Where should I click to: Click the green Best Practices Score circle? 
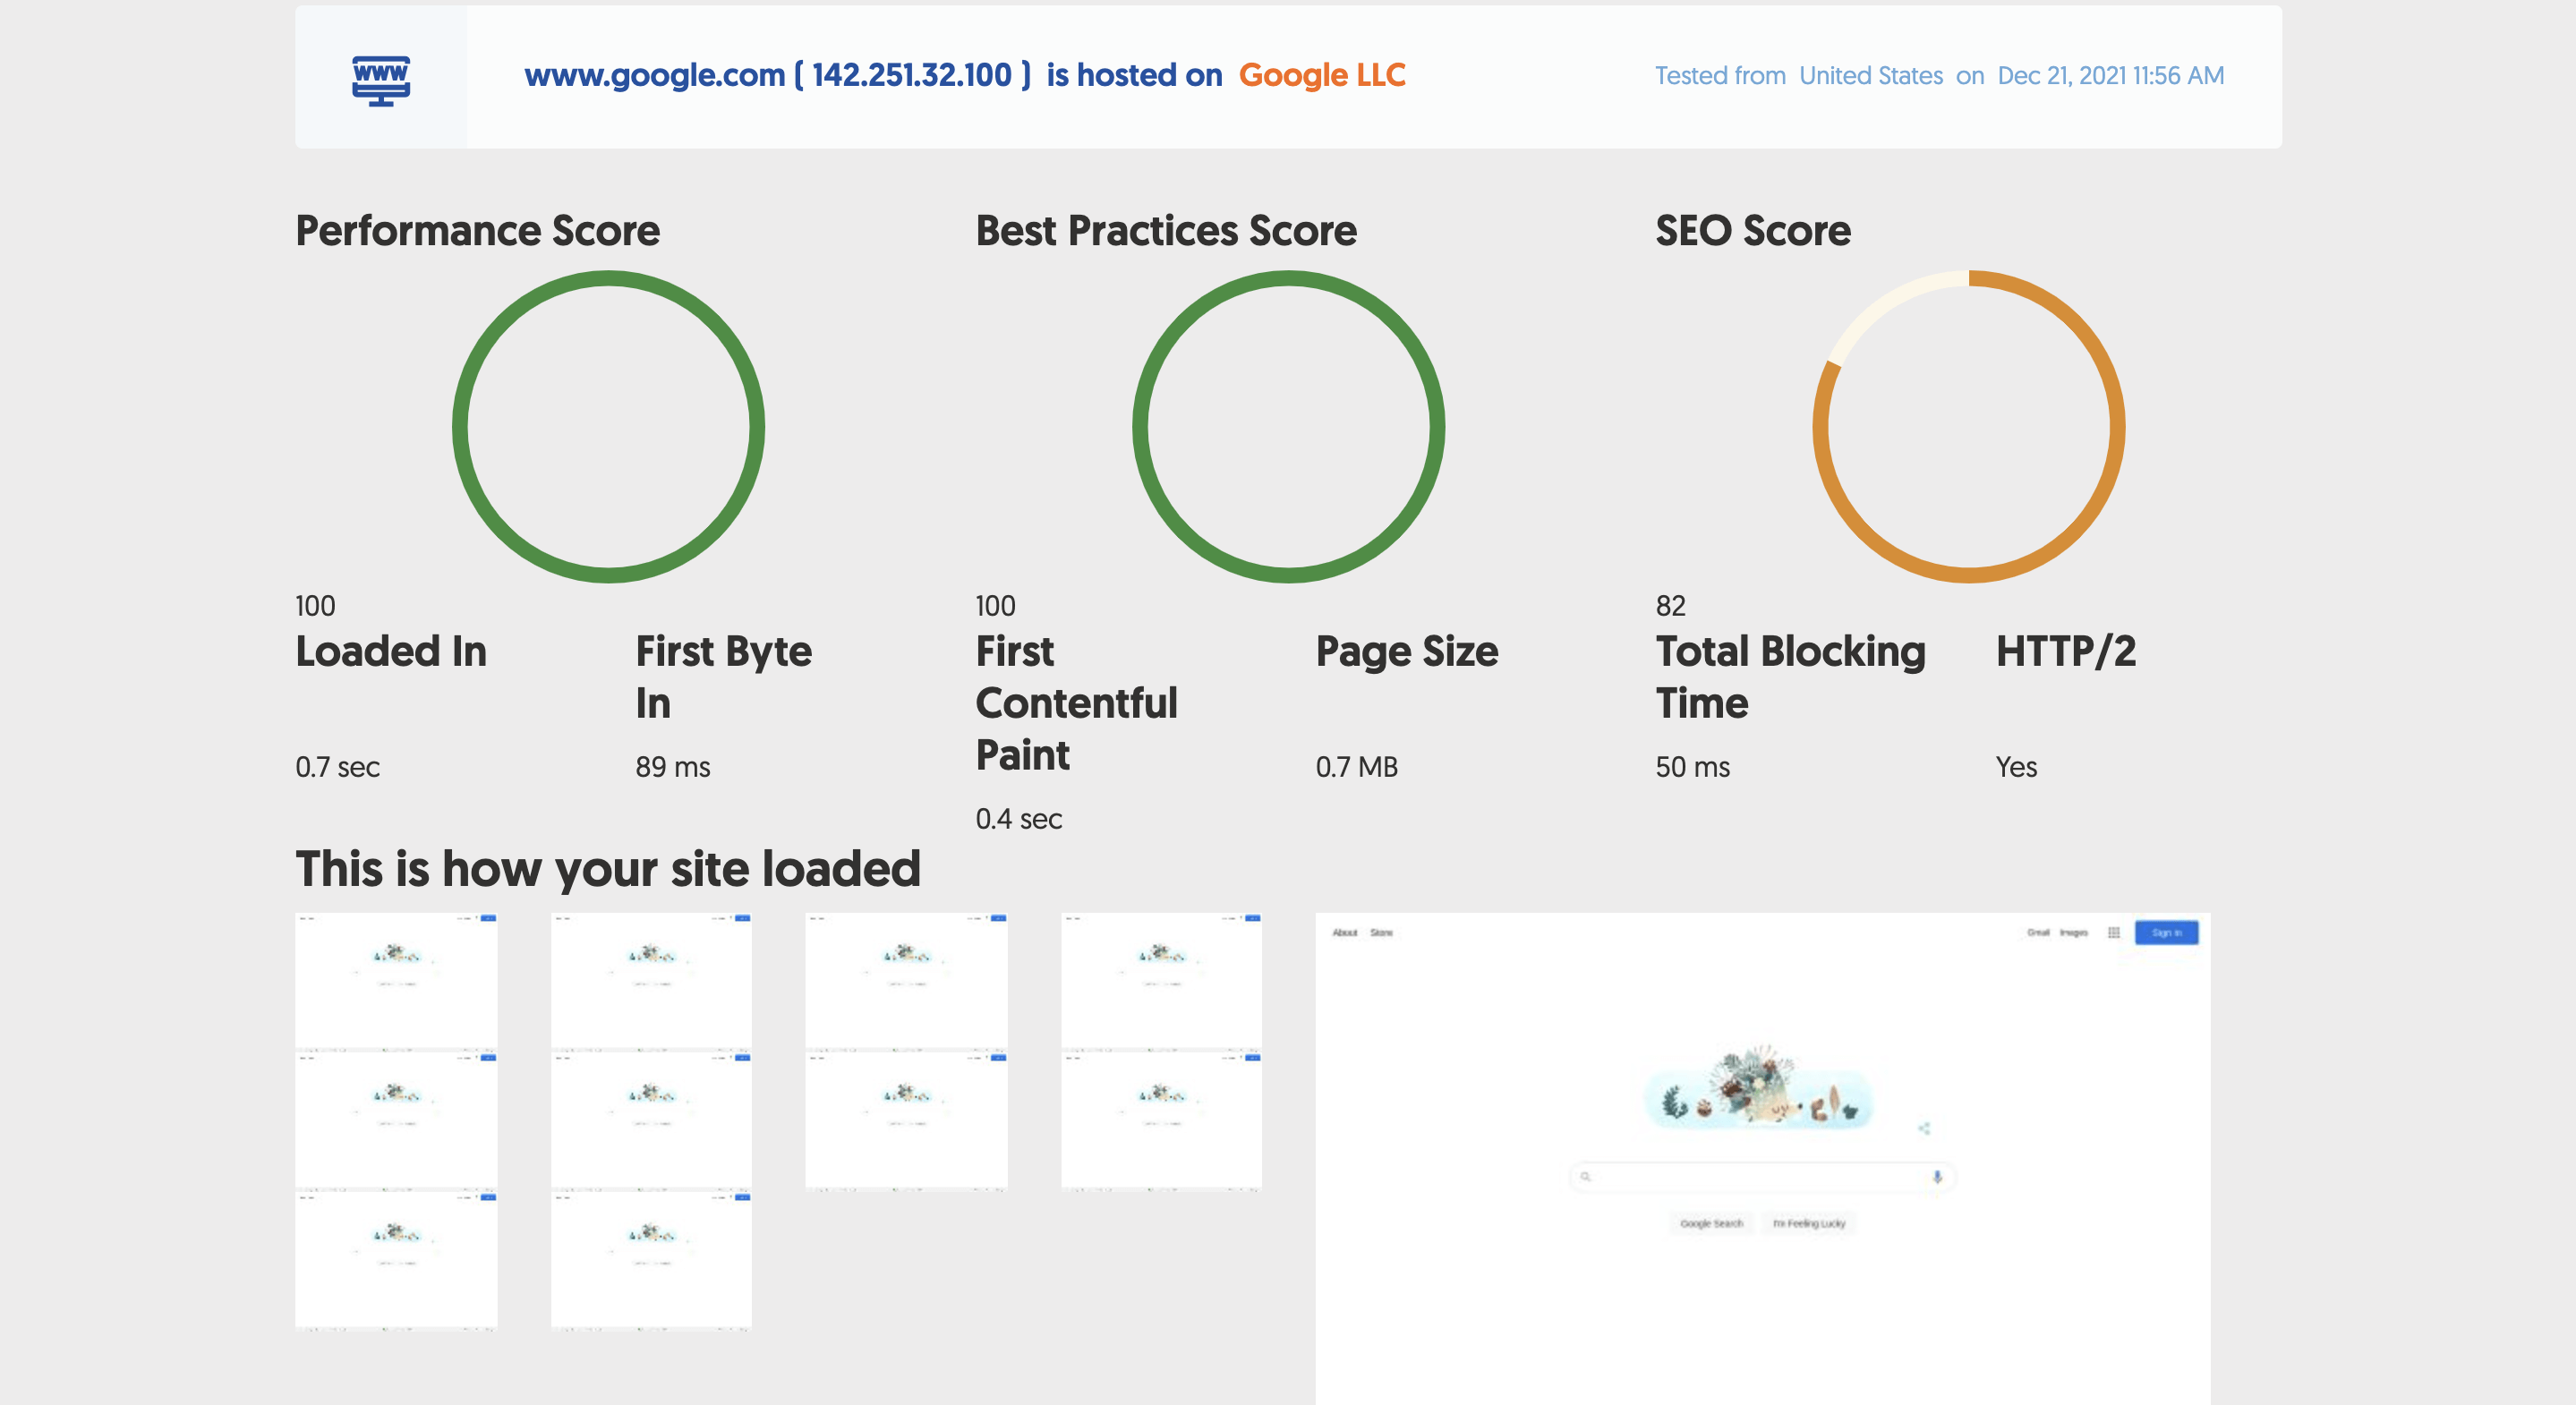pos(1288,427)
